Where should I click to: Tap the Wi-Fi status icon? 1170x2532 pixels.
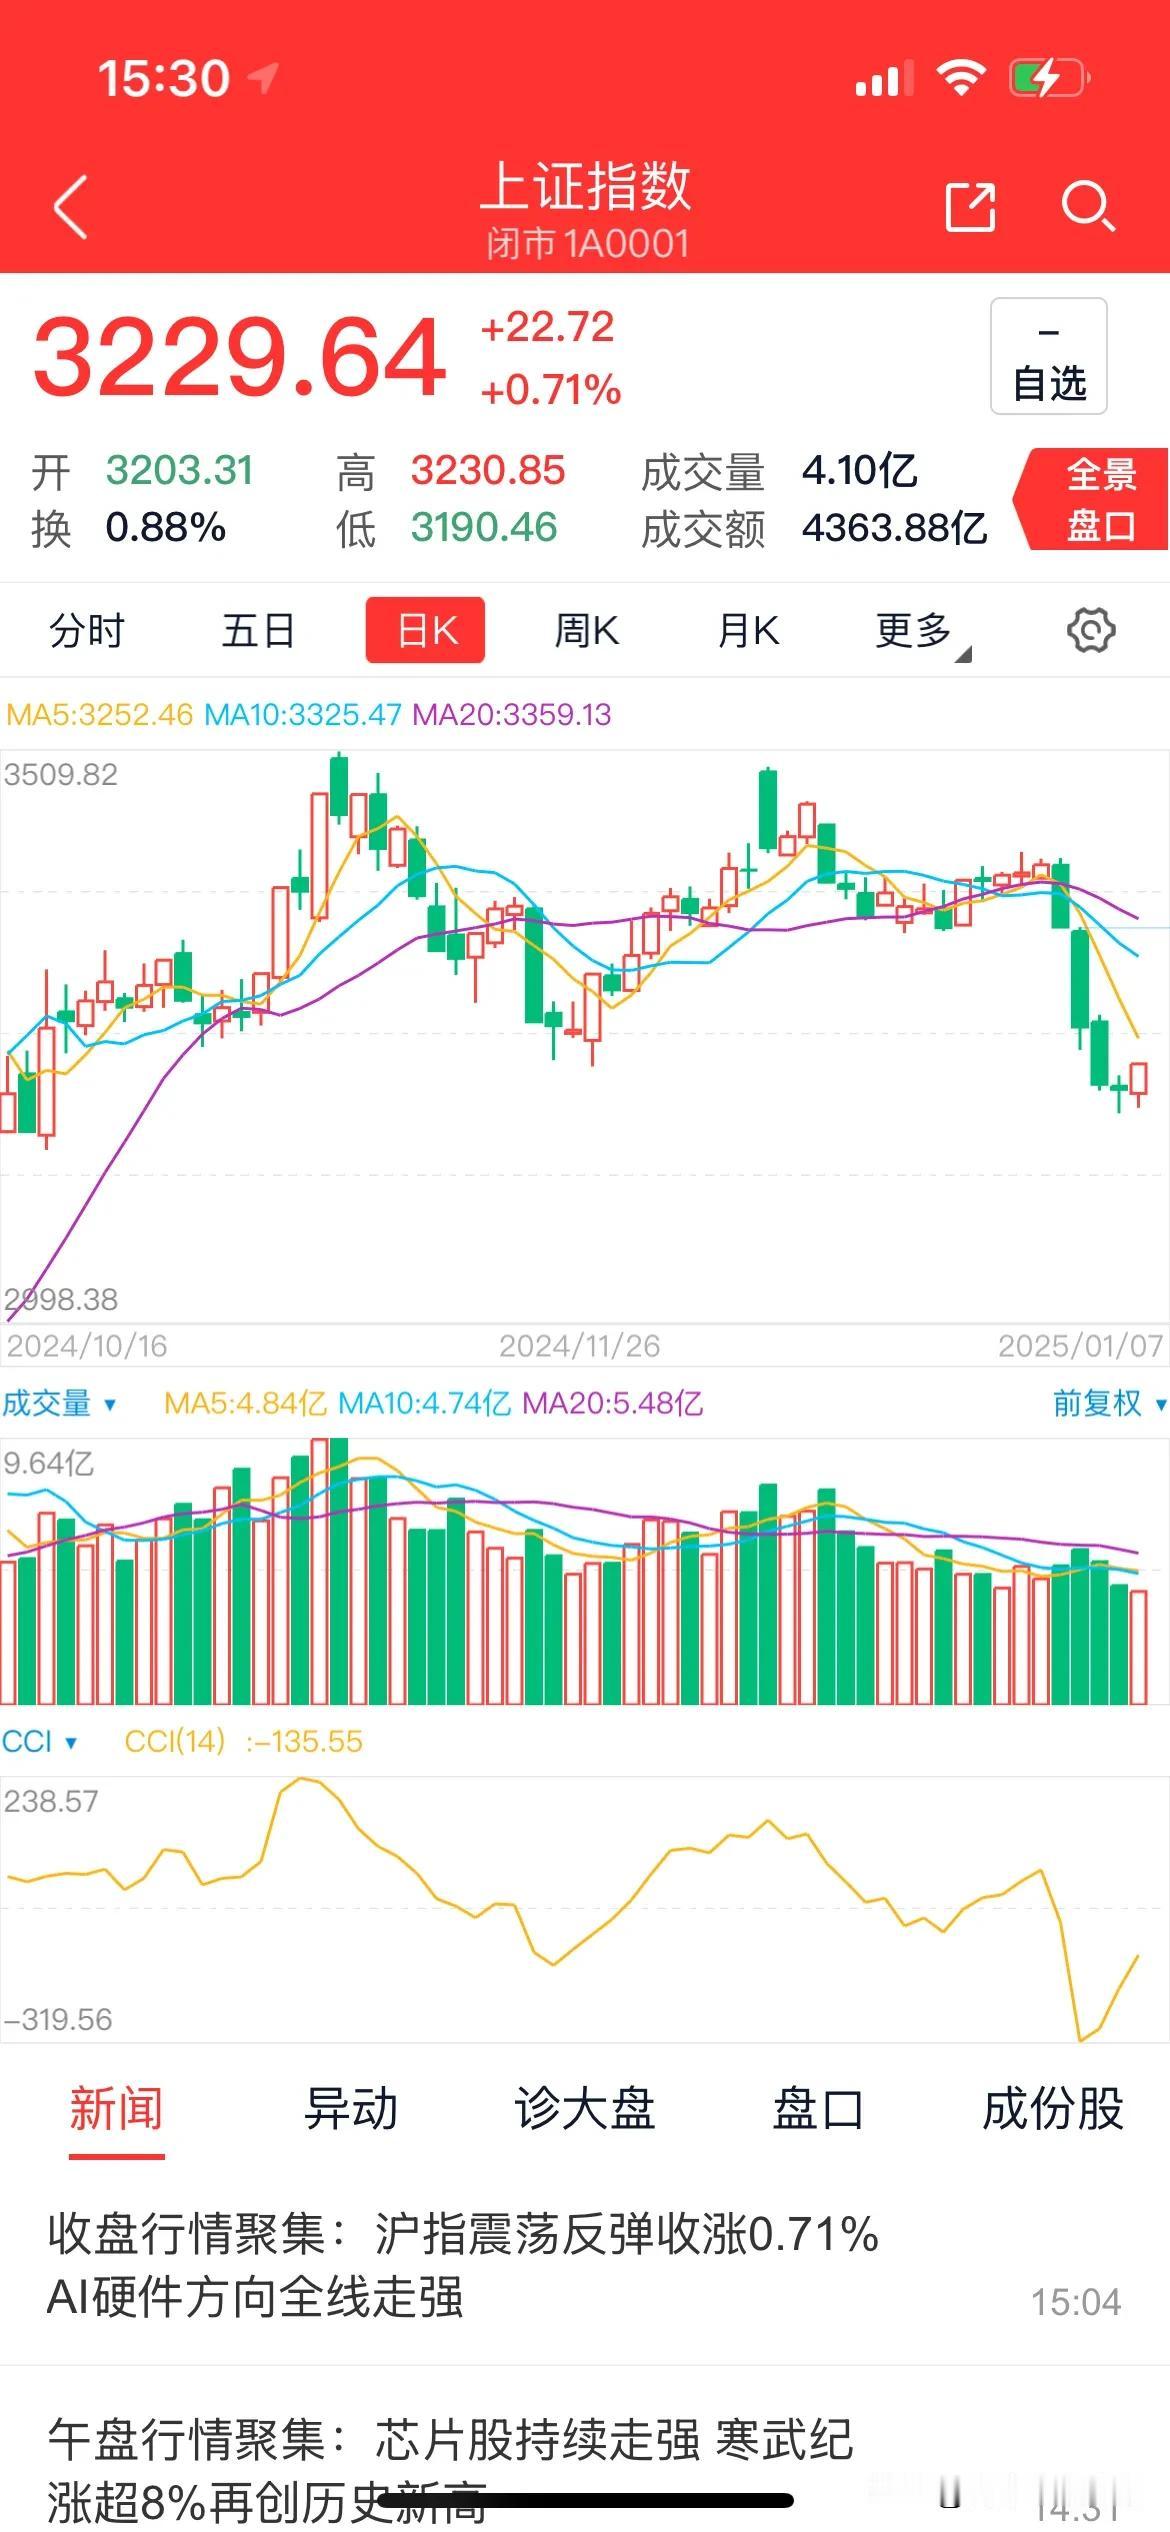(x=961, y=77)
